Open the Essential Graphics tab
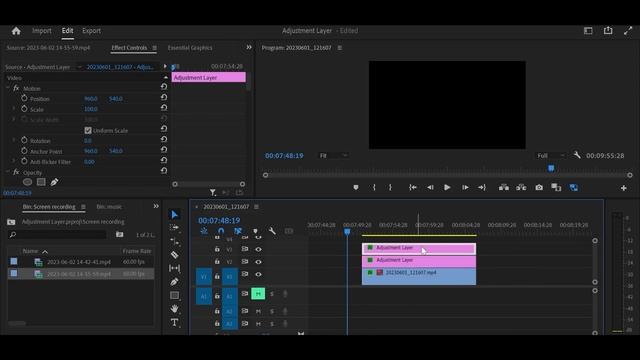Screen dimensions: 640x360 [190, 48]
